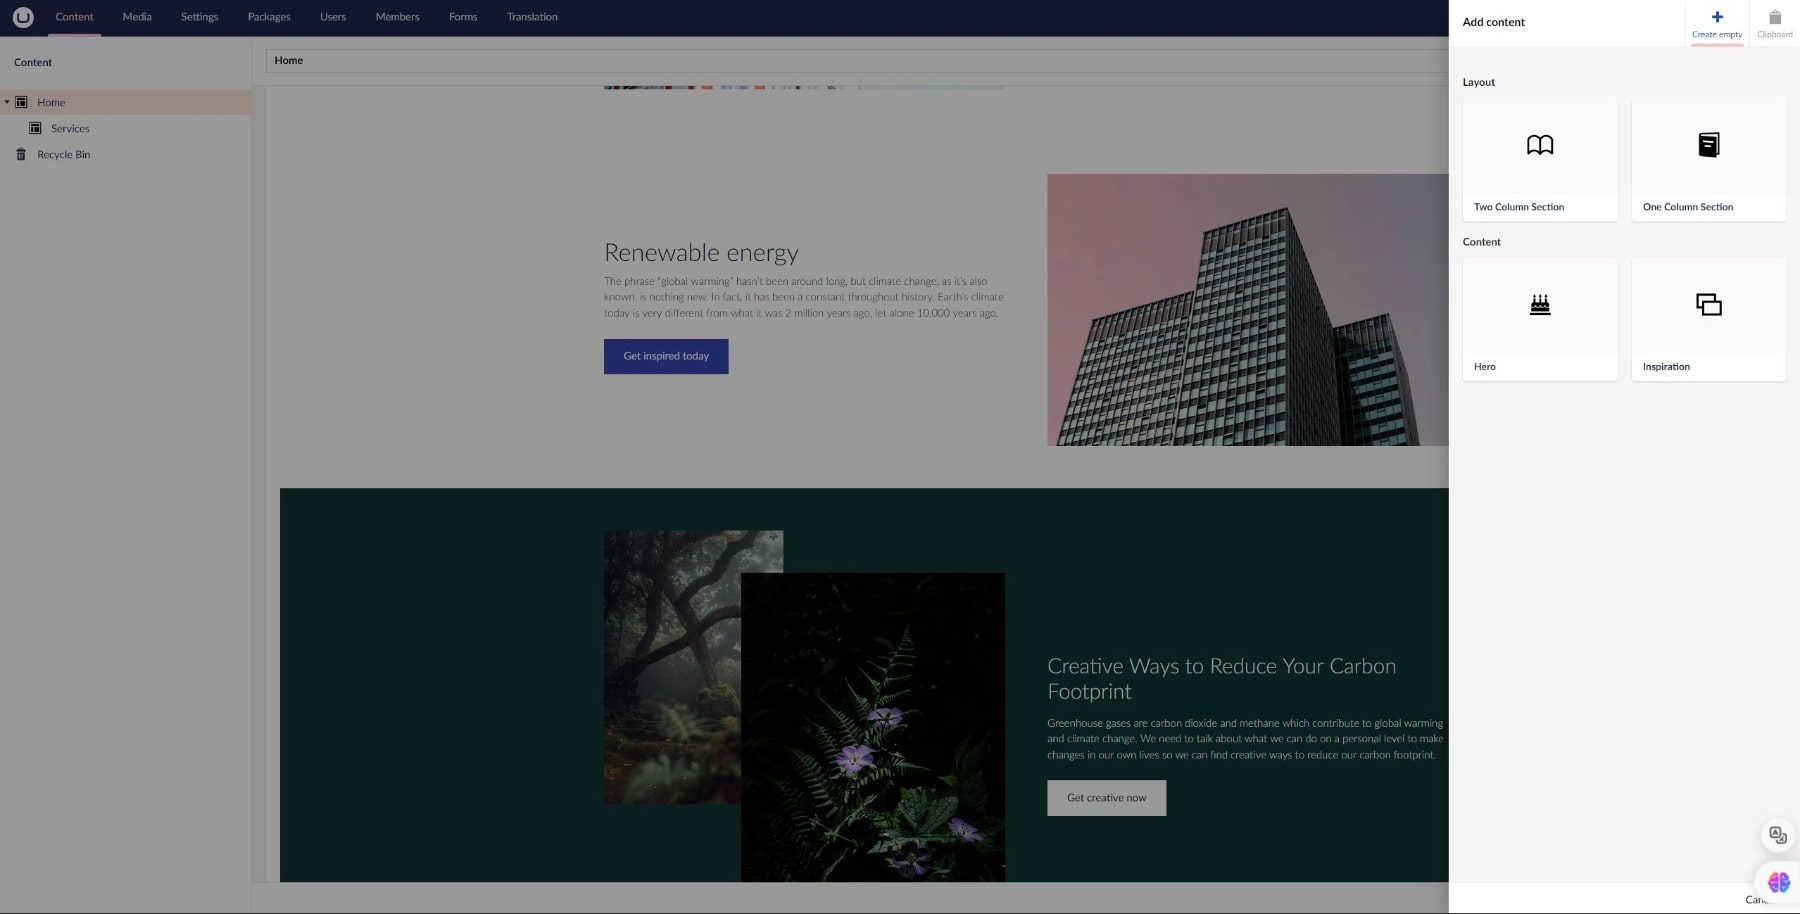Select the One Column Section layout icon
This screenshot has height=914, width=1800.
[x=1708, y=145]
